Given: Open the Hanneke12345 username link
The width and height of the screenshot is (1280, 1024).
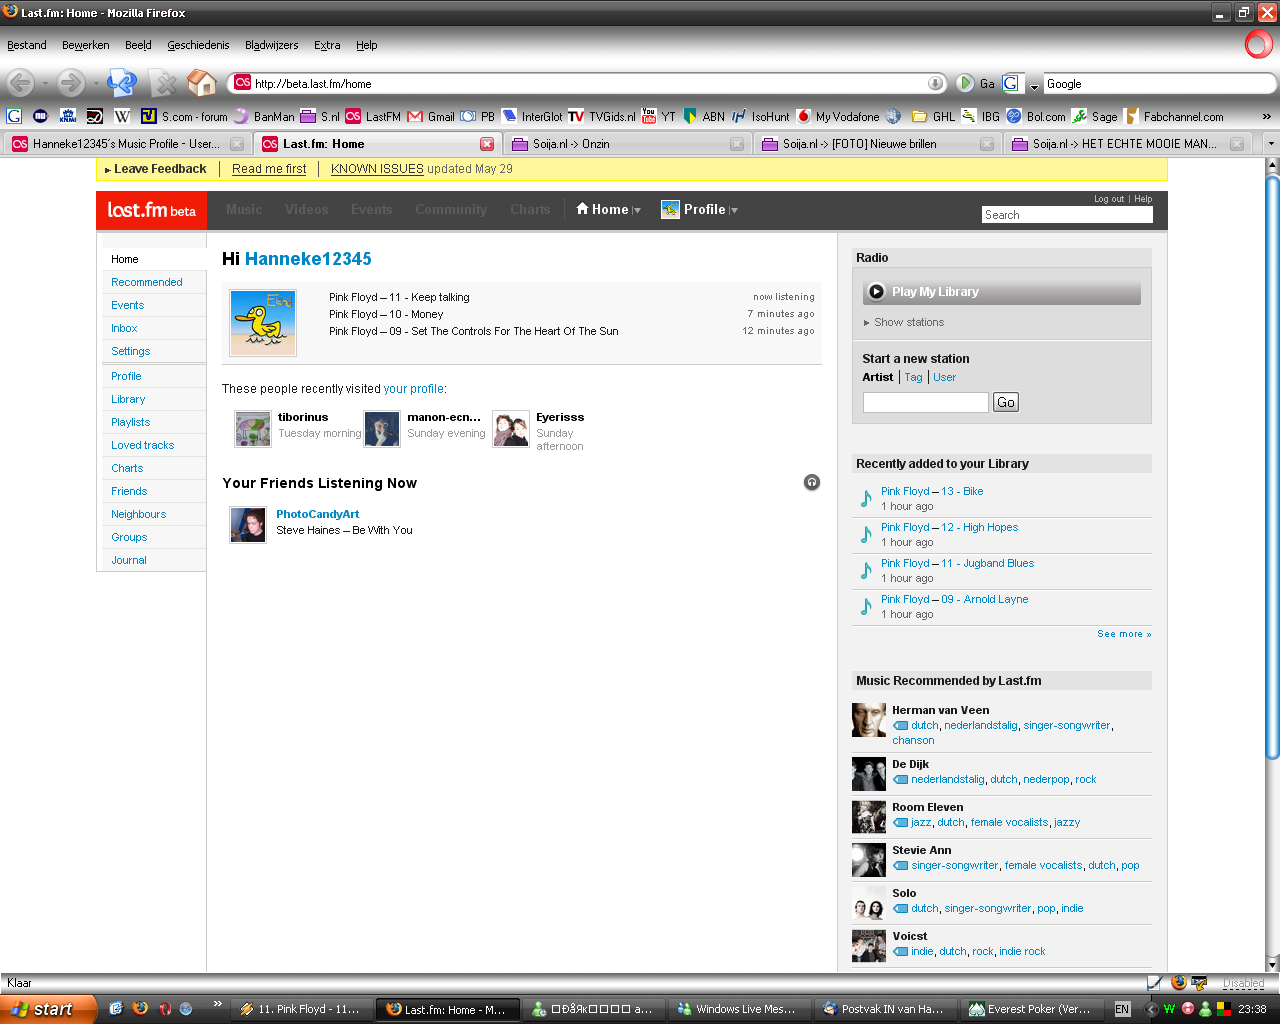Looking at the screenshot, I should pyautogui.click(x=308, y=259).
